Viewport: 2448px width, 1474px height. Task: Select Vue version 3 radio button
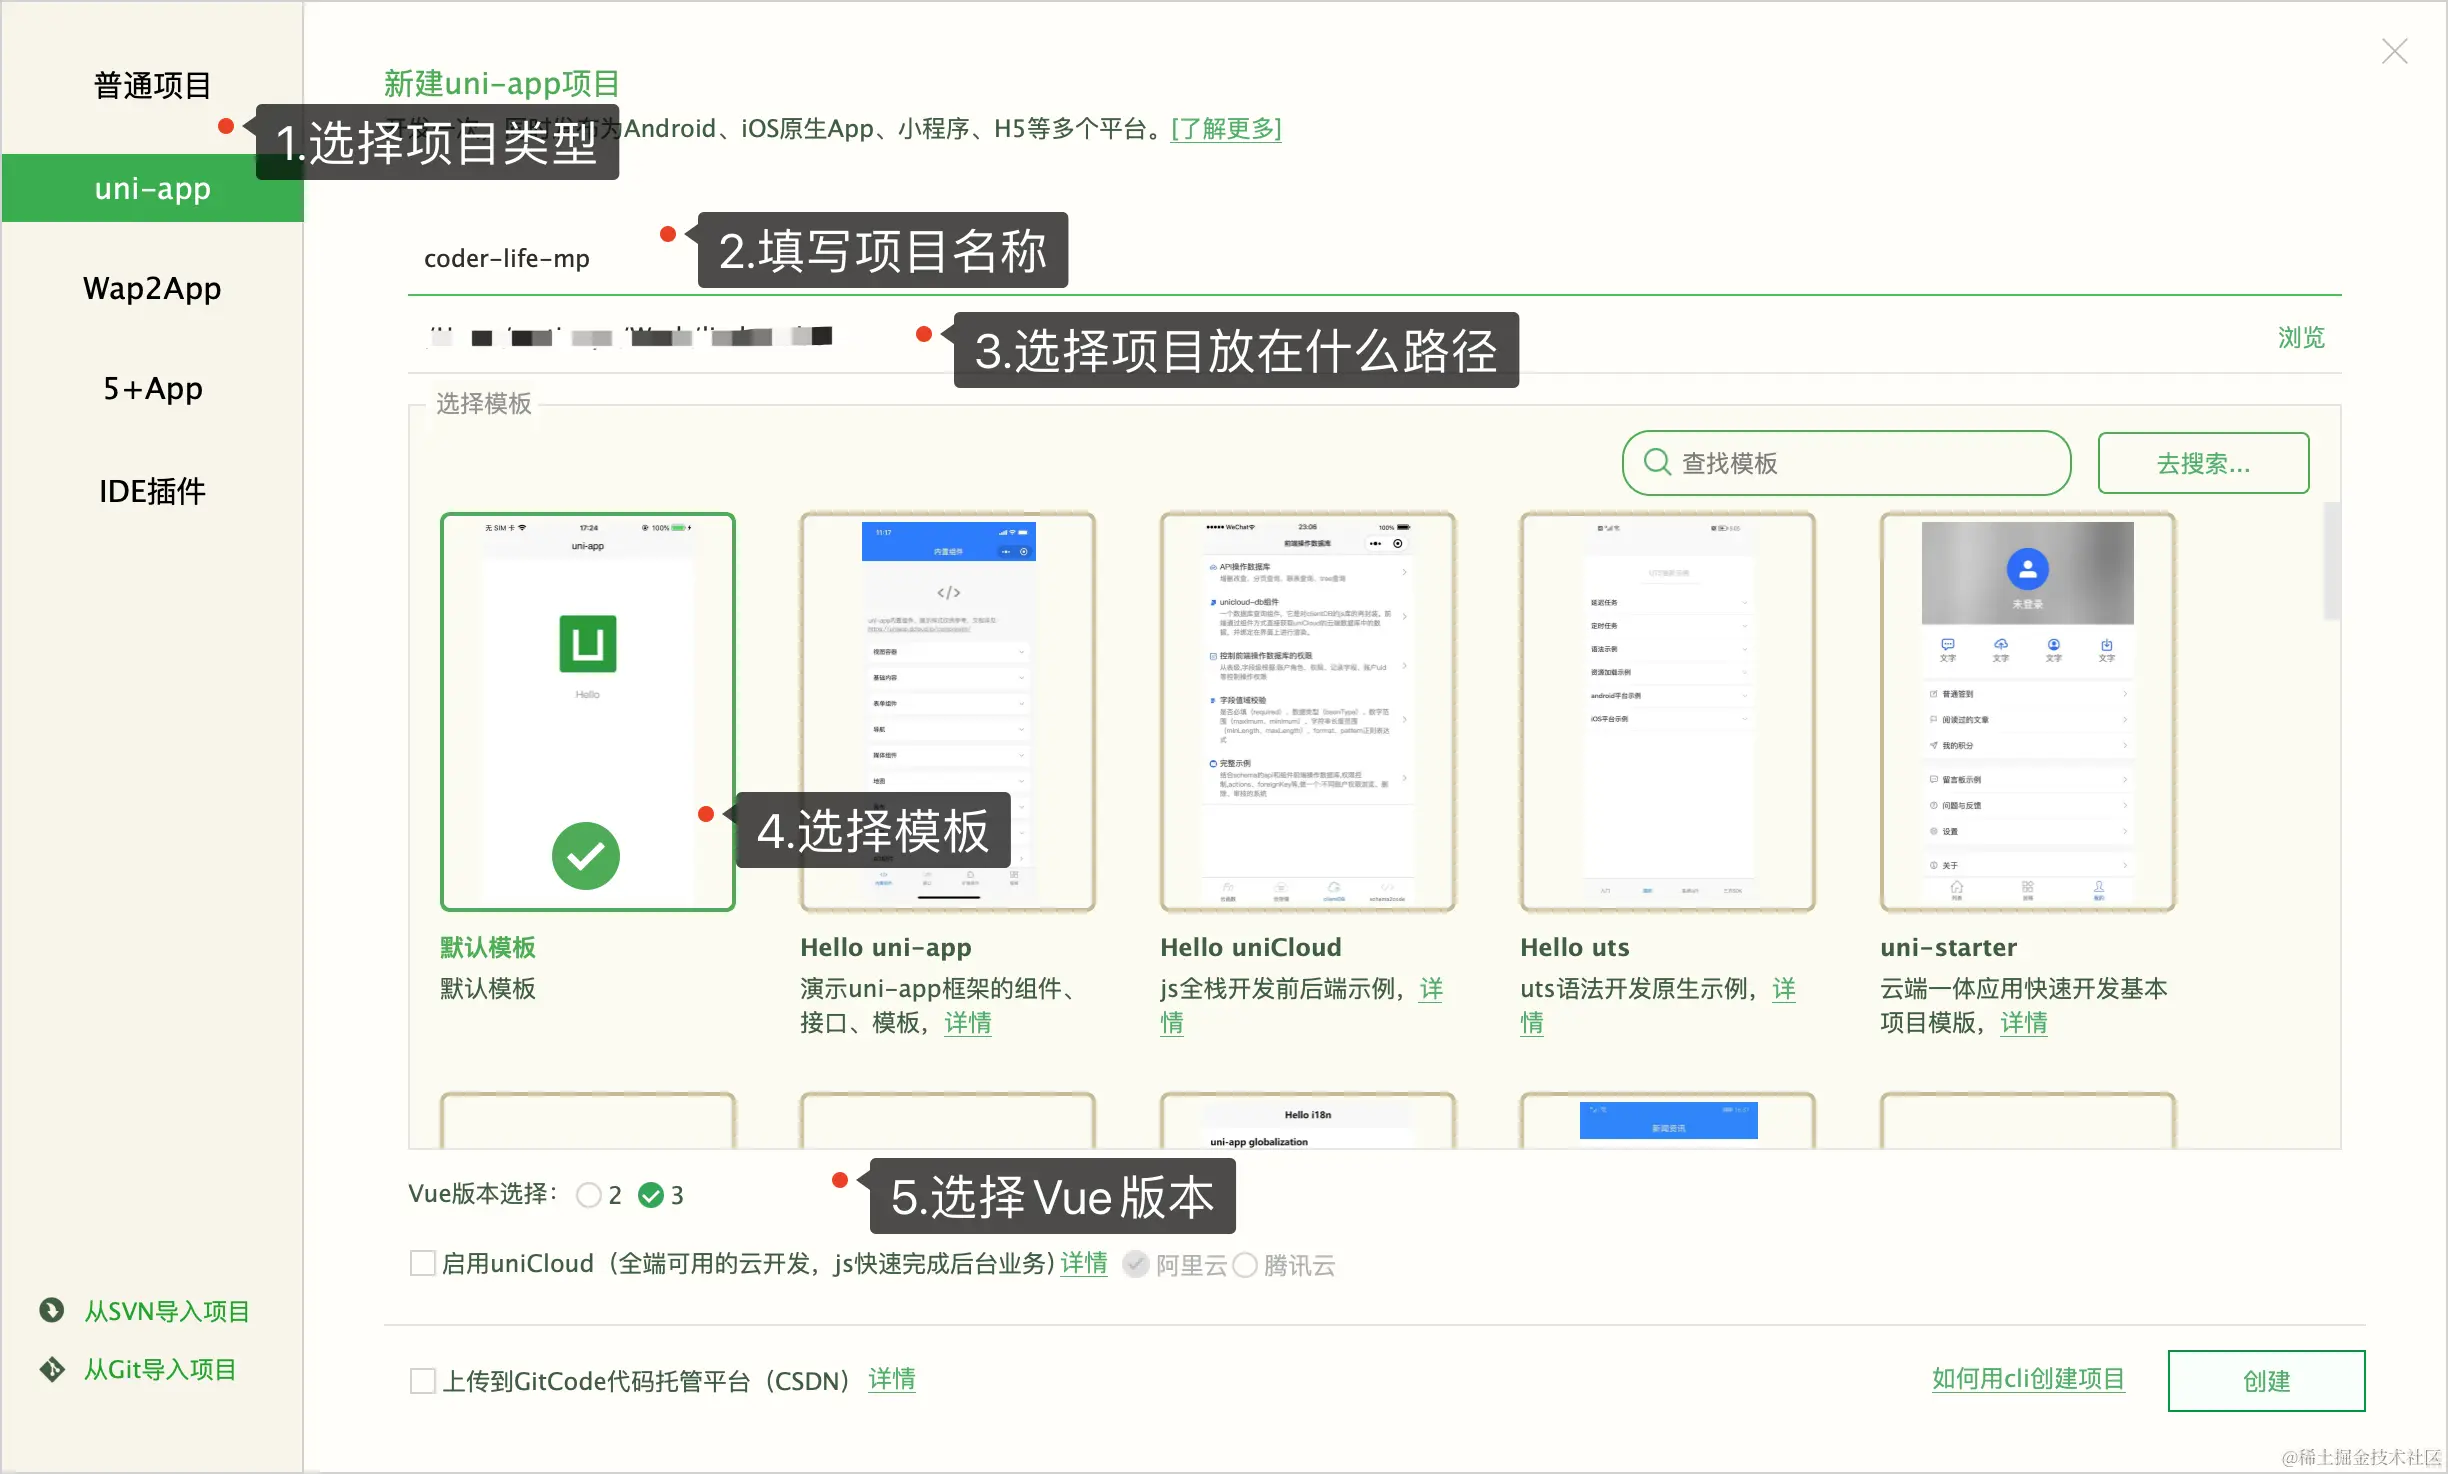[x=651, y=1195]
